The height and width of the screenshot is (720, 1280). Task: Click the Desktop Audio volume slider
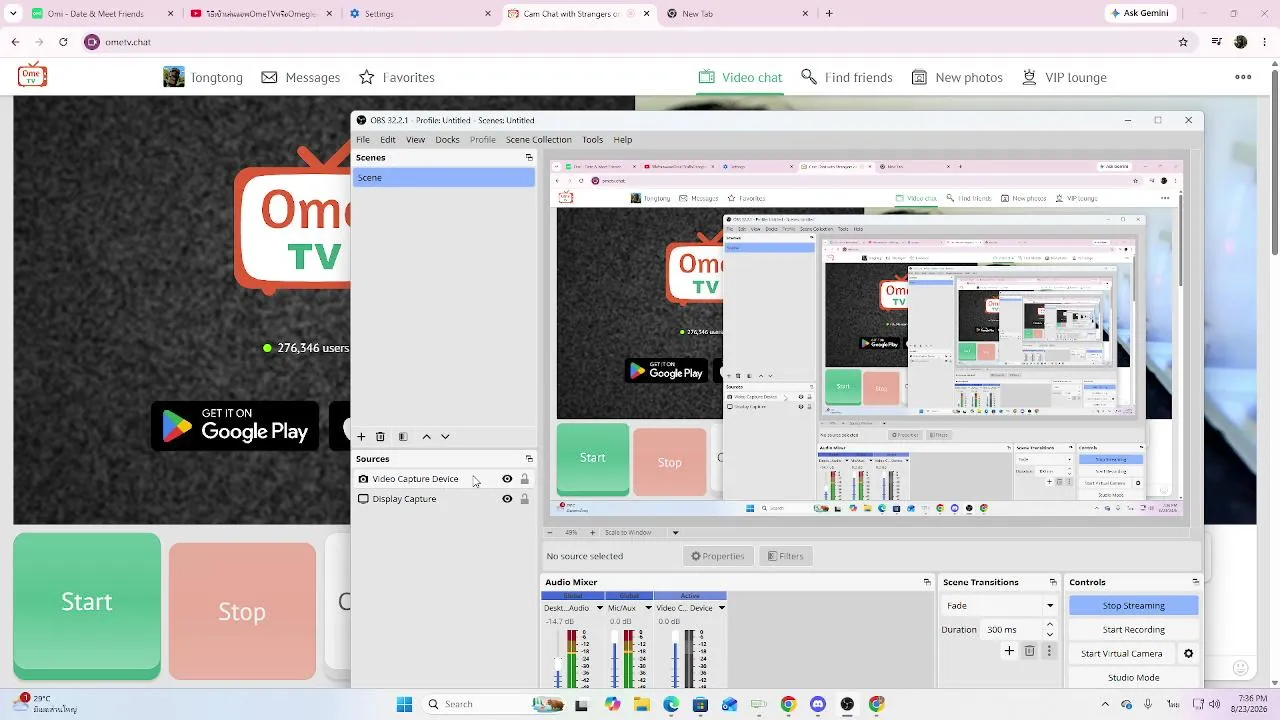tap(559, 657)
